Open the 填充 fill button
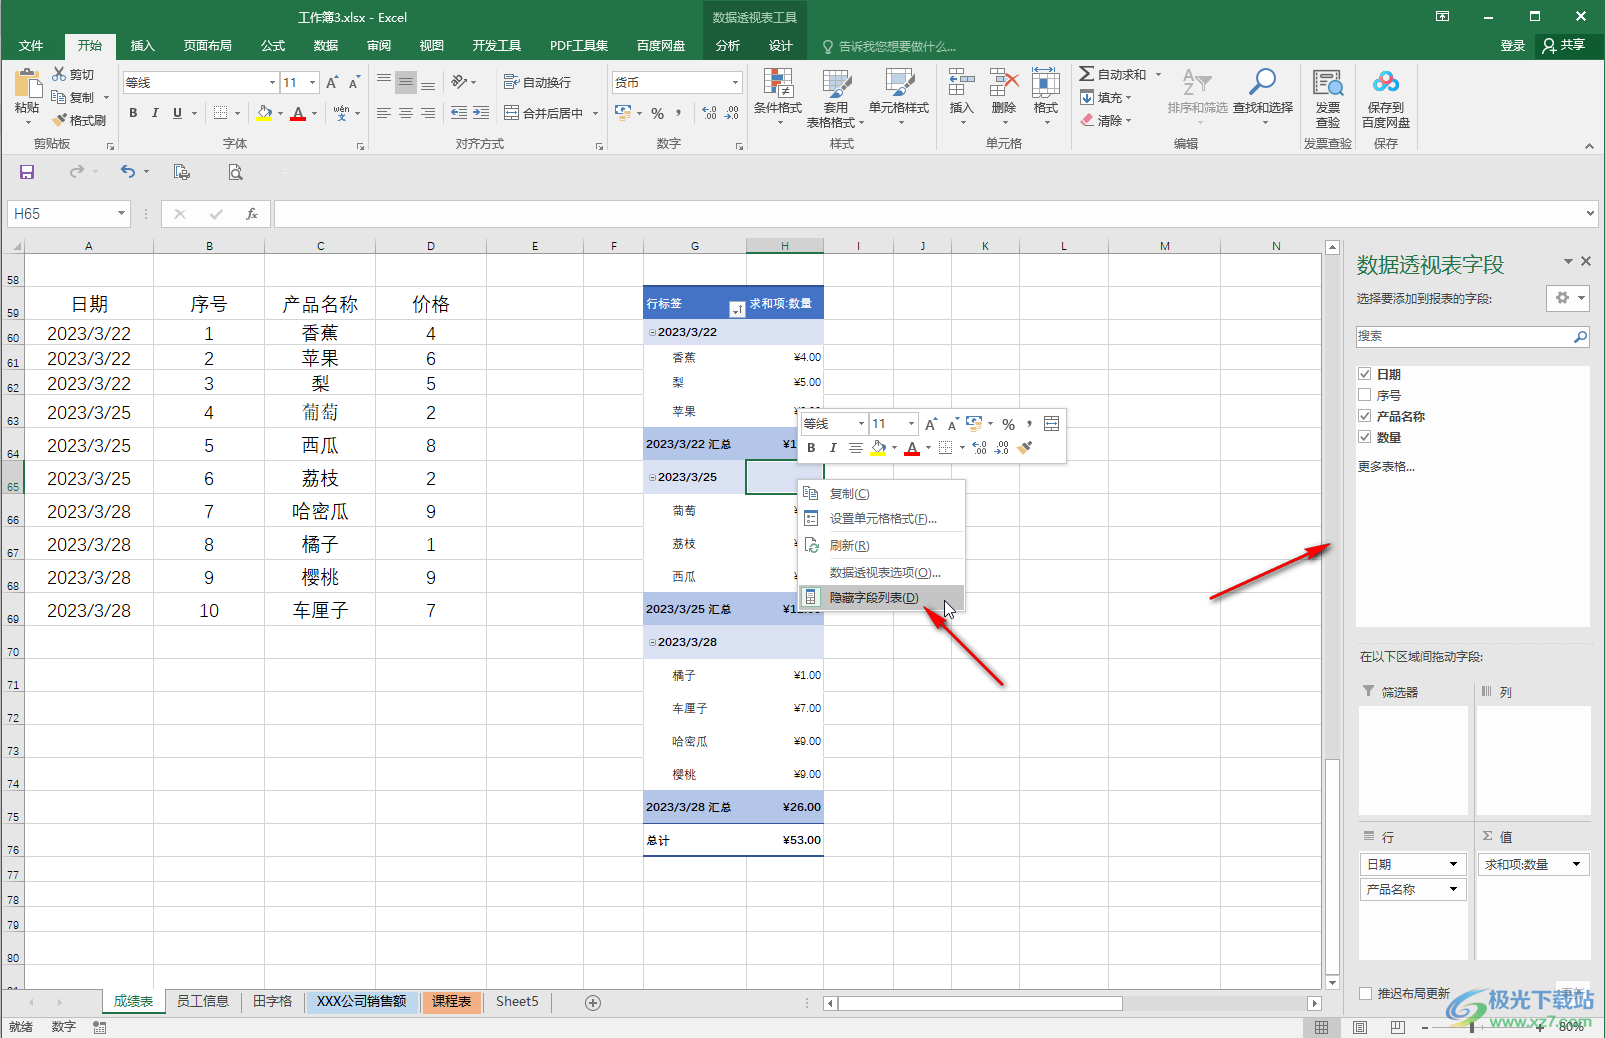Viewport: 1605px width, 1038px height. coord(1106,98)
